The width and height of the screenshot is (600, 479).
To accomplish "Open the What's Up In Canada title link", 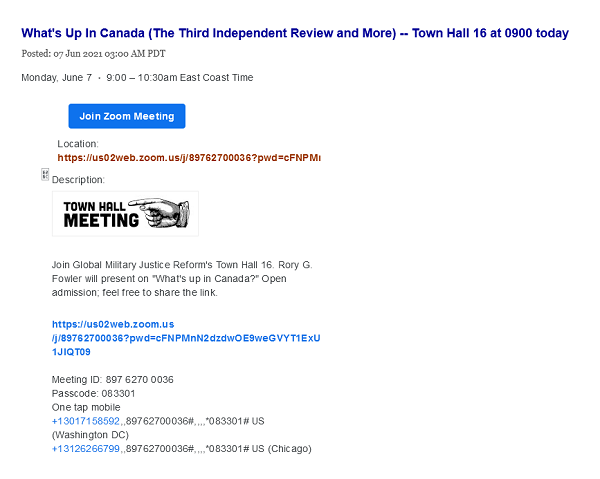I will tap(295, 33).
